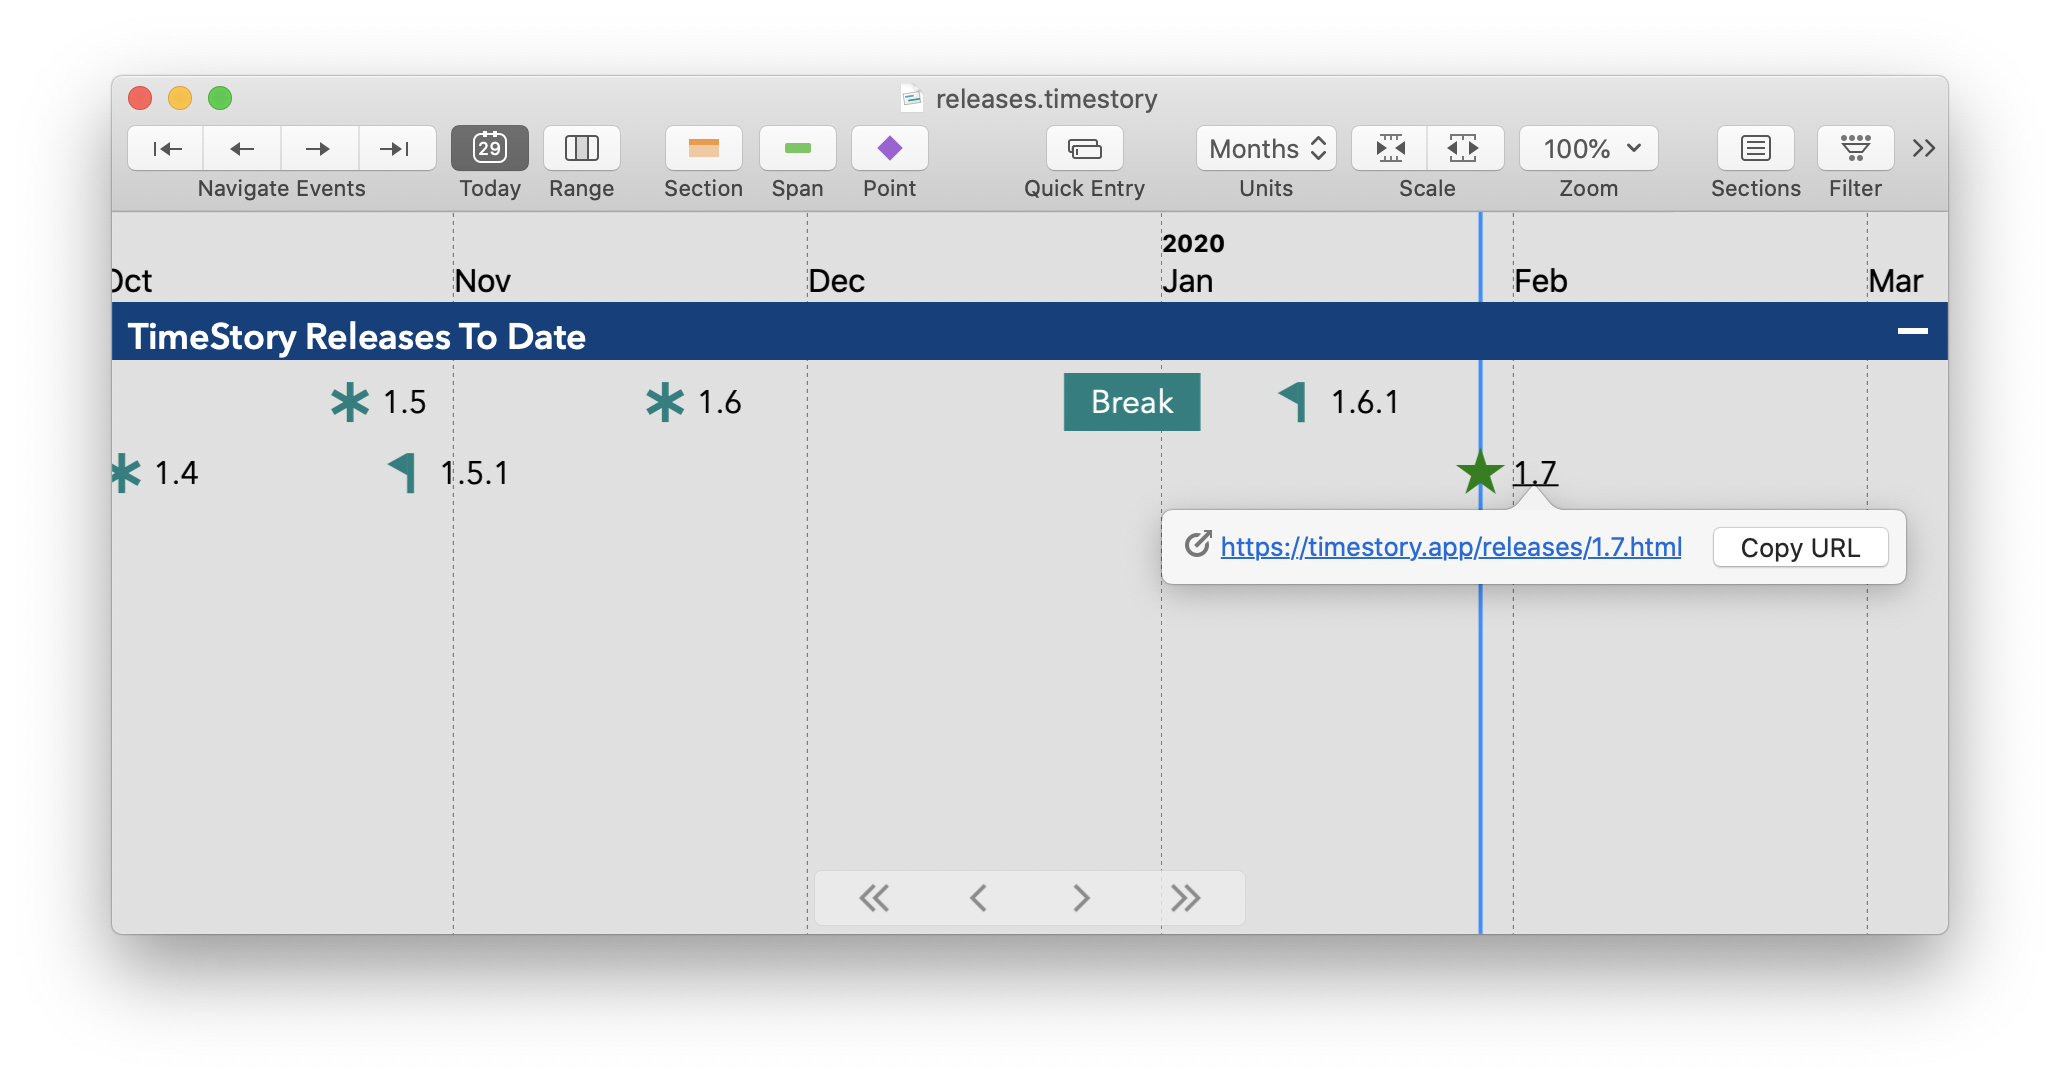2060x1082 pixels.
Task: Add a new Point event
Action: coord(890,149)
